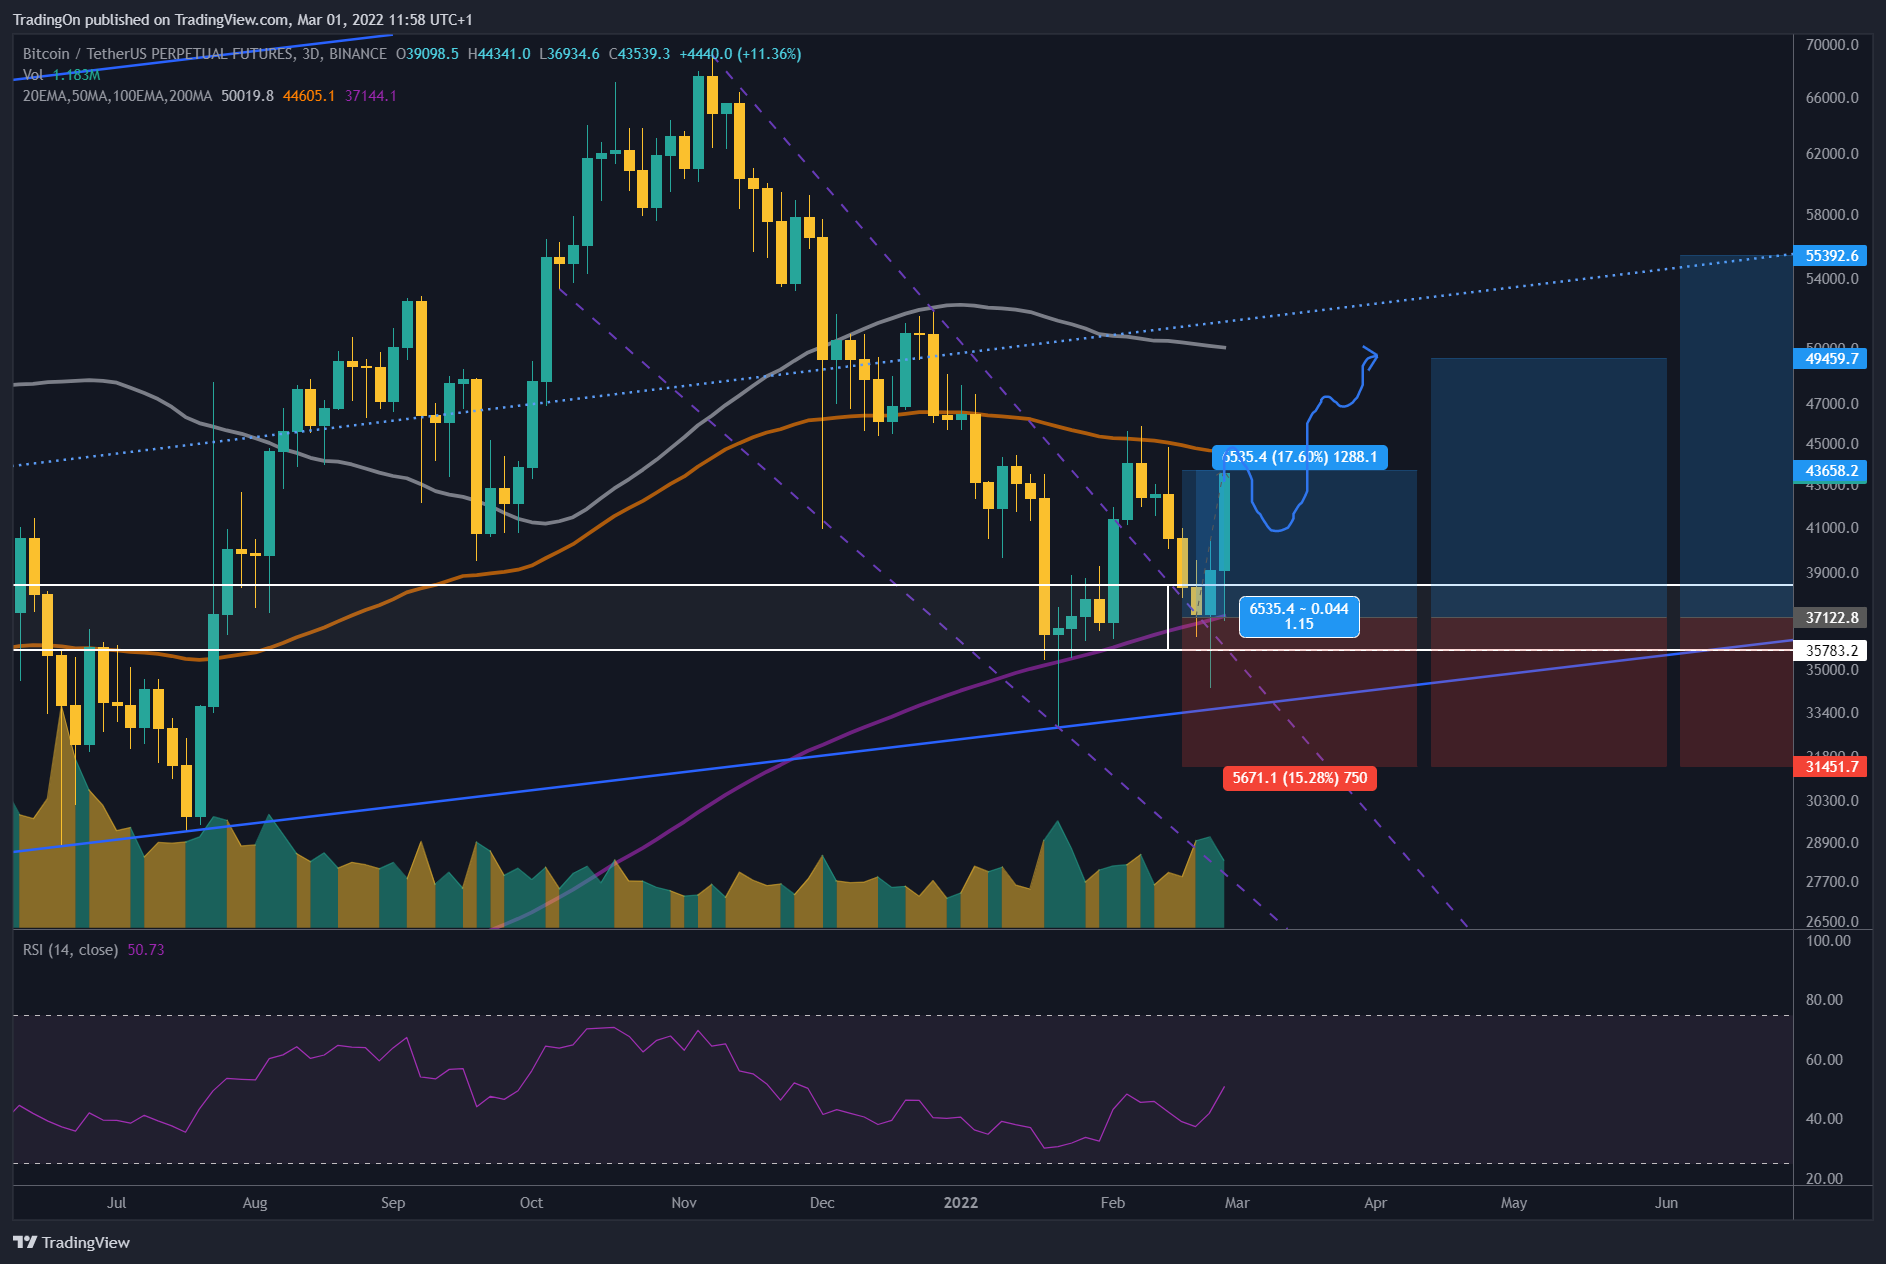
Task: Click the 41000.0 price axis tick
Action: pos(1832,528)
